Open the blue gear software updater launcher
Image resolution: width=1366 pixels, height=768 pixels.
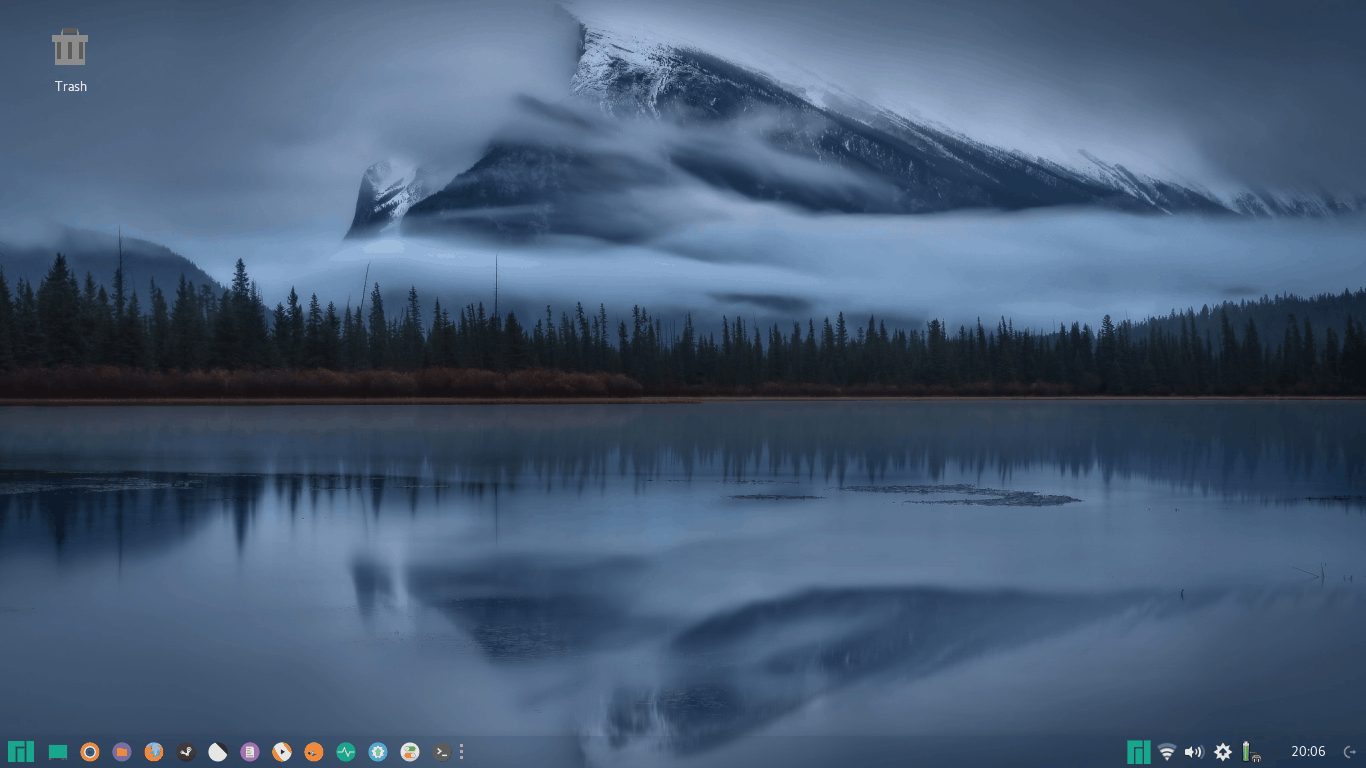point(378,752)
